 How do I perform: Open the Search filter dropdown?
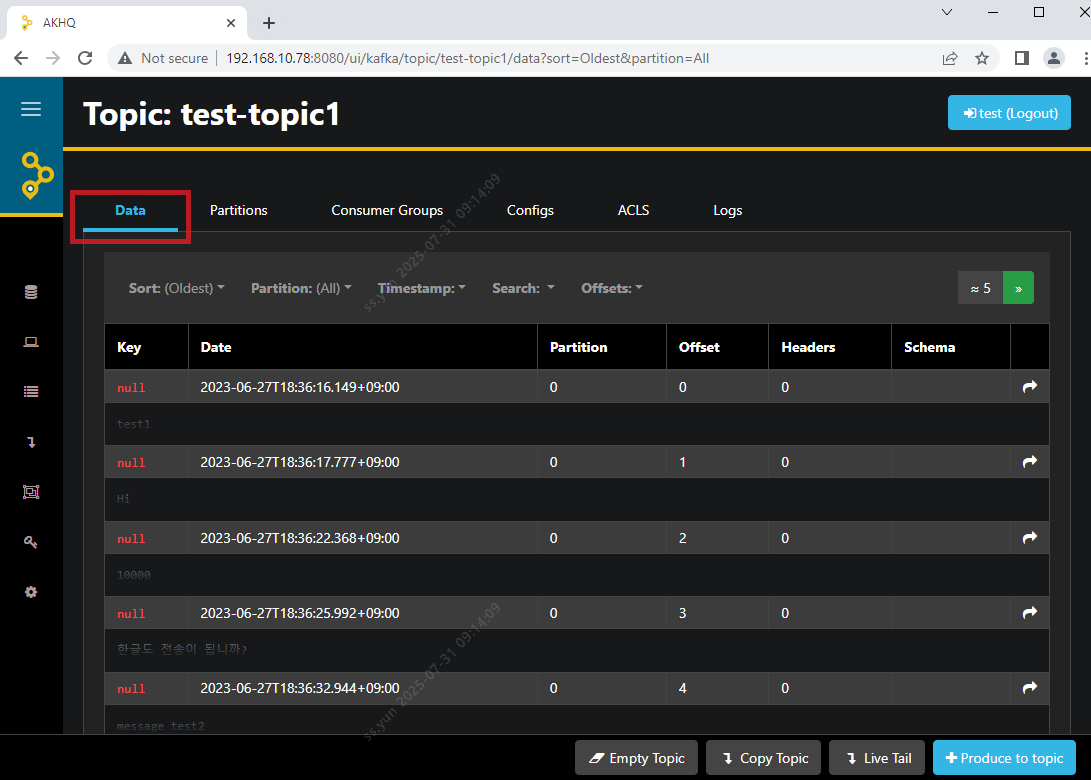tap(523, 288)
